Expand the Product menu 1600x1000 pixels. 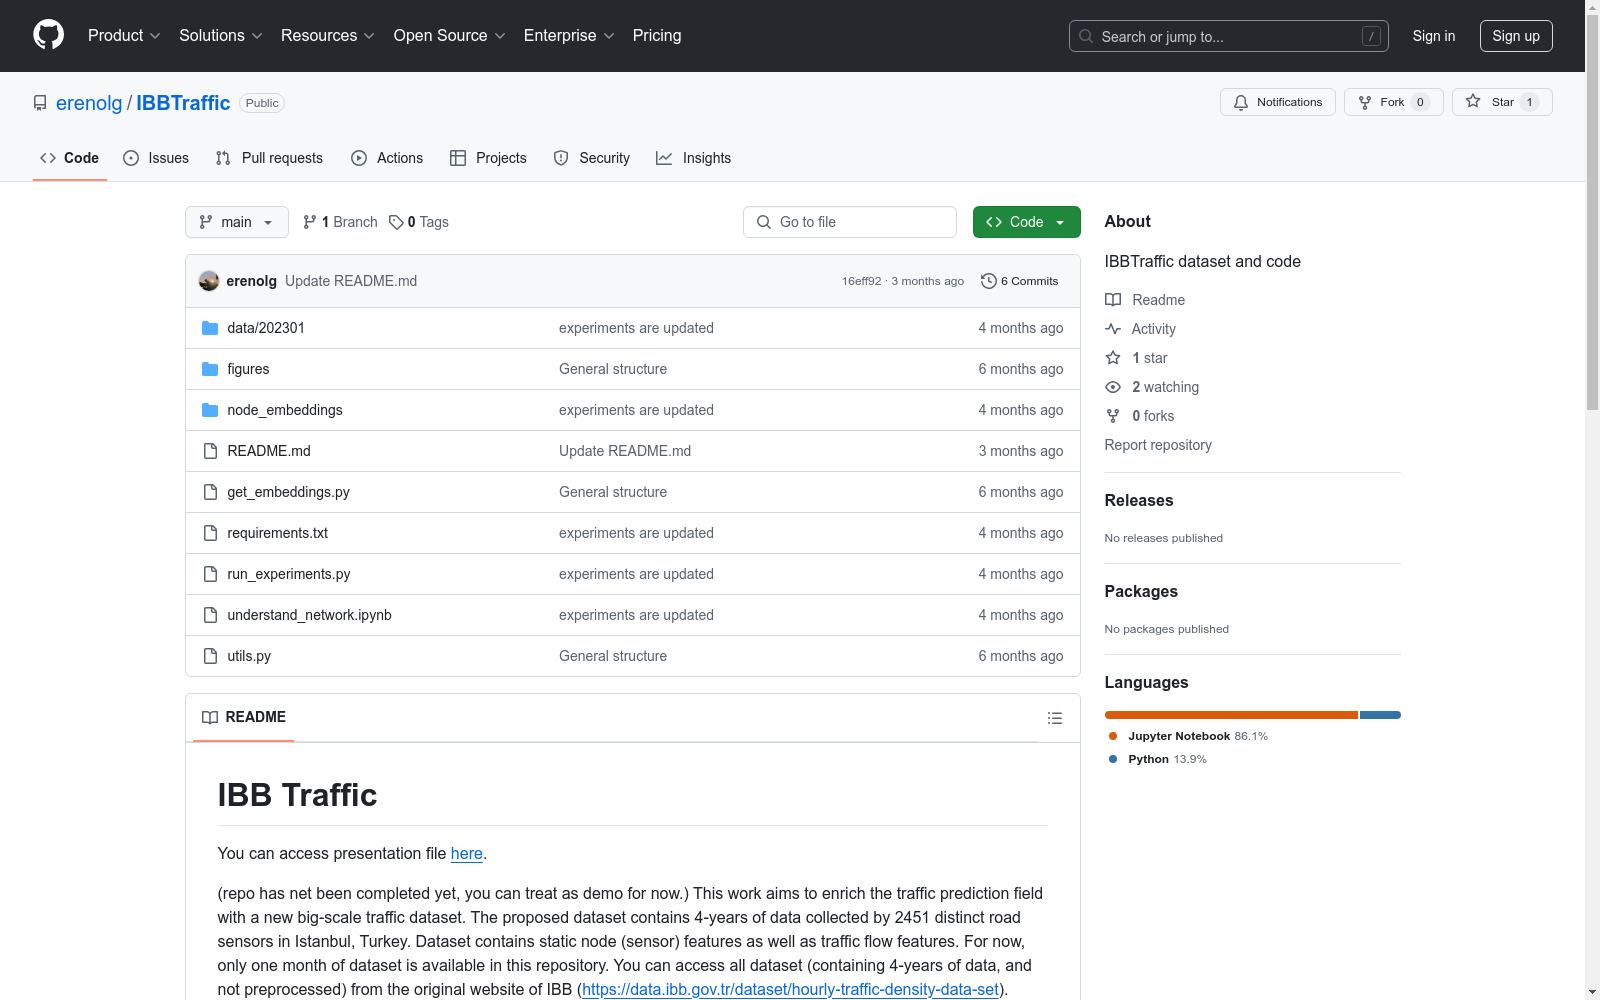point(124,36)
